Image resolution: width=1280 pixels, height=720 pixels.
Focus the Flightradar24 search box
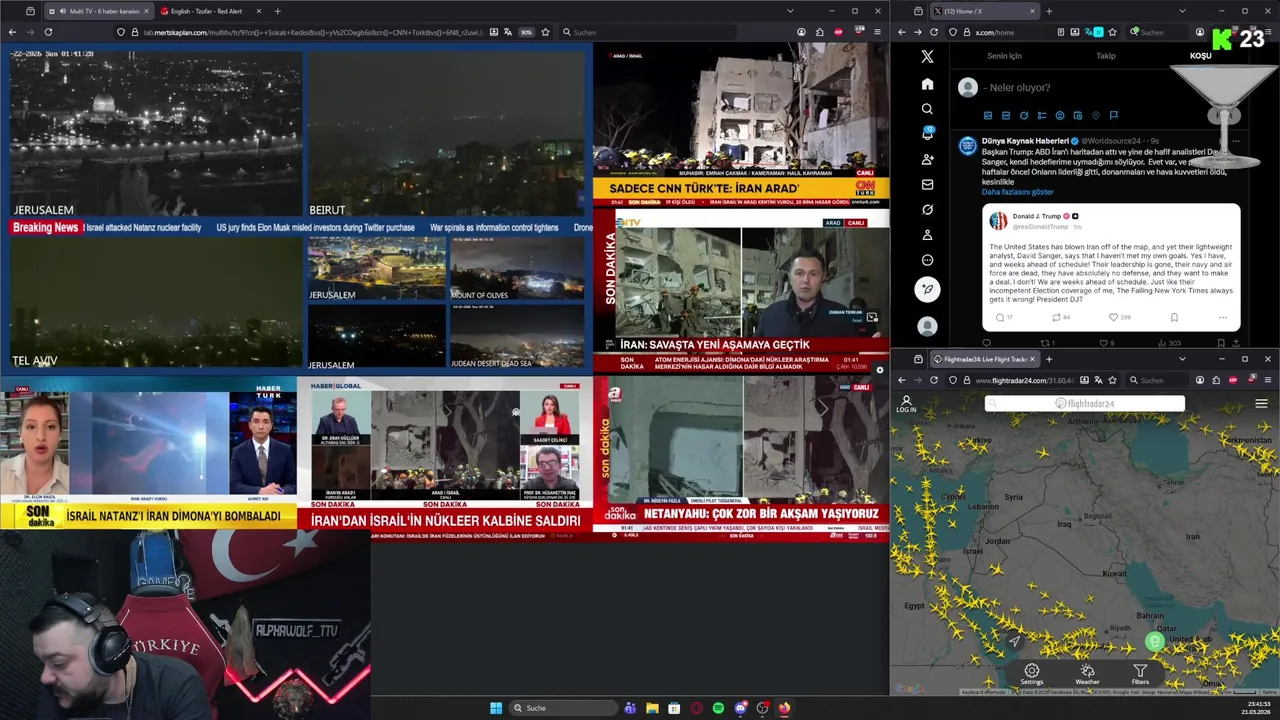(x=1085, y=403)
